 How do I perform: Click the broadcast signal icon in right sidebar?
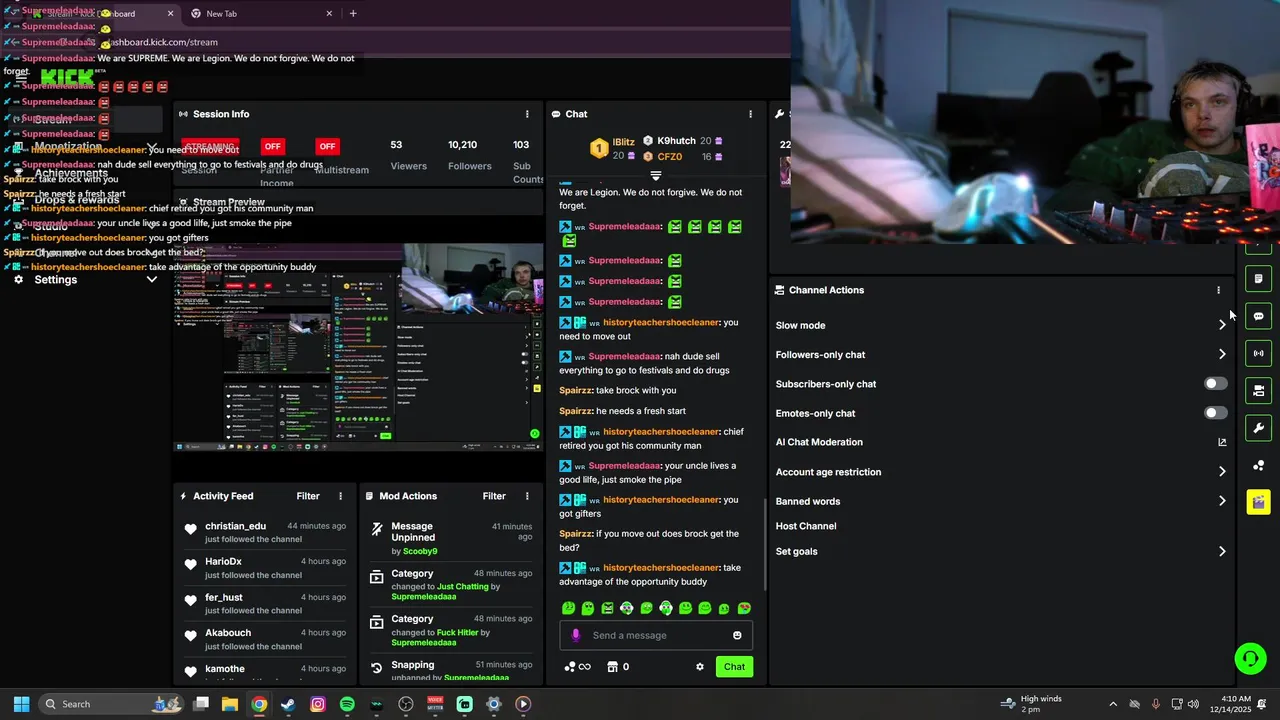1258,353
